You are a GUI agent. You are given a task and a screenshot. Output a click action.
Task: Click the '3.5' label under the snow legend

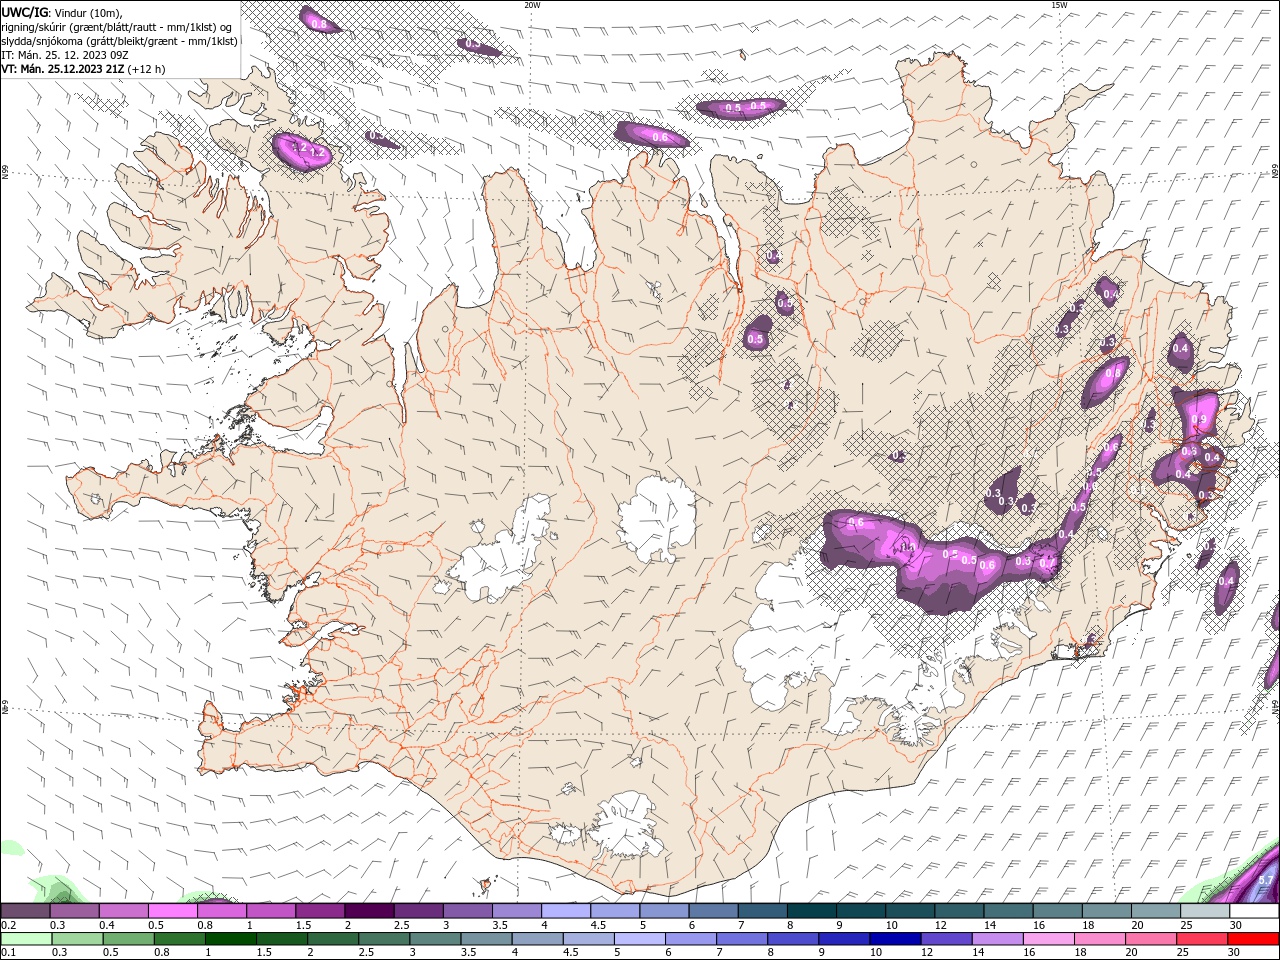(x=500, y=925)
